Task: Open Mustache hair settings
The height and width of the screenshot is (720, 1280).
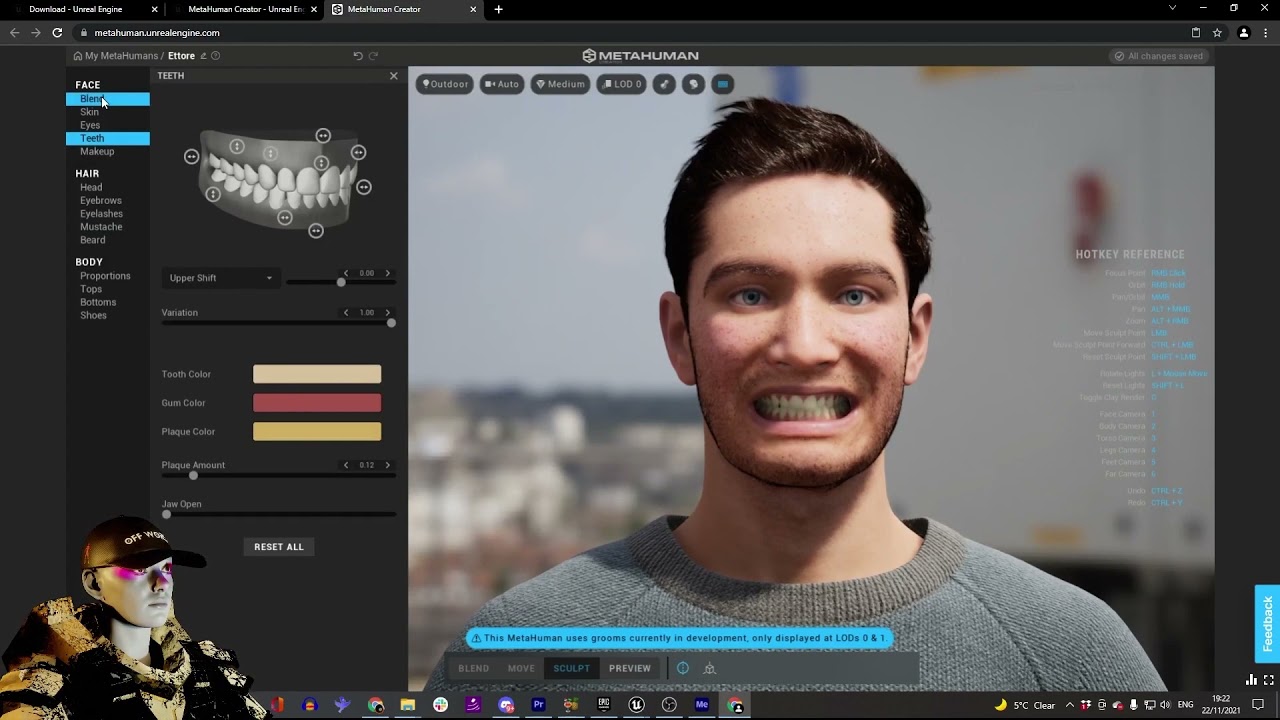Action: click(101, 226)
